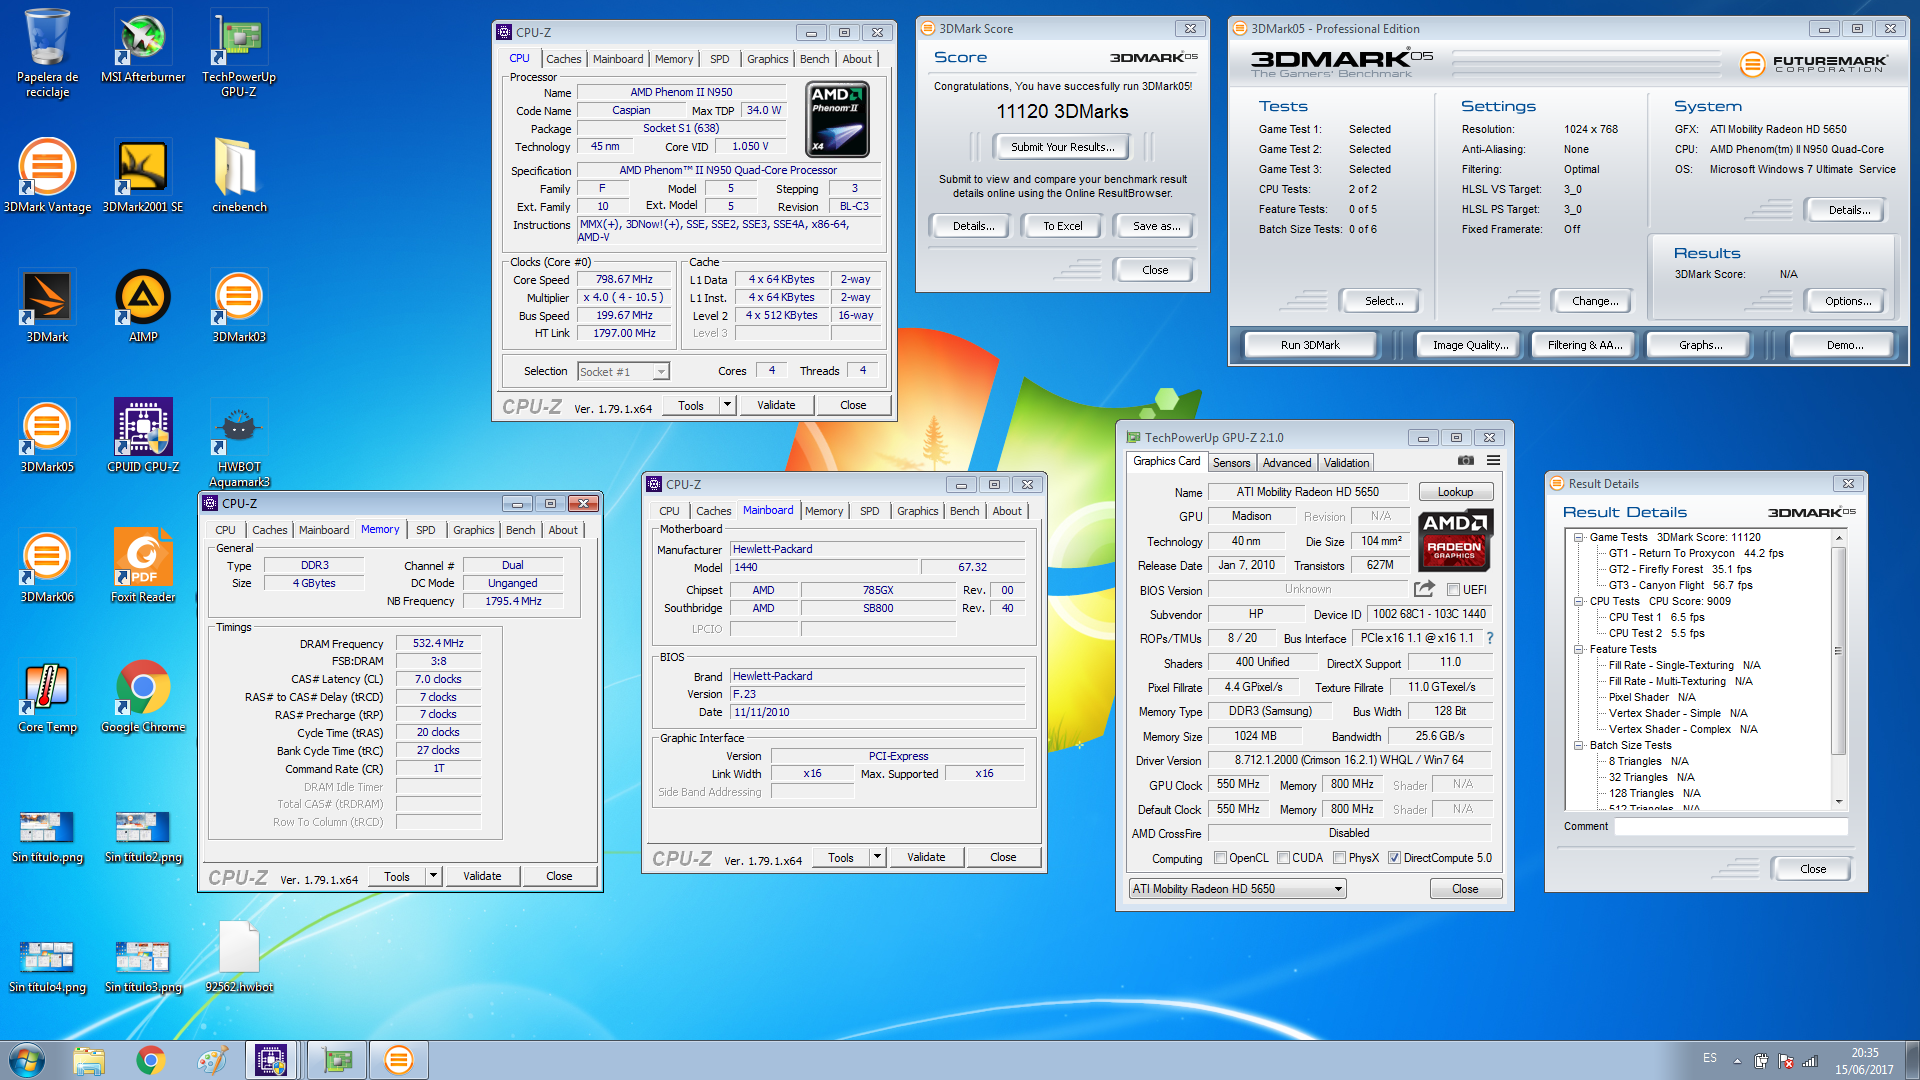Click the Paint icon in the taskbar
Viewport: 1920px width, 1080px height.
tap(211, 1060)
